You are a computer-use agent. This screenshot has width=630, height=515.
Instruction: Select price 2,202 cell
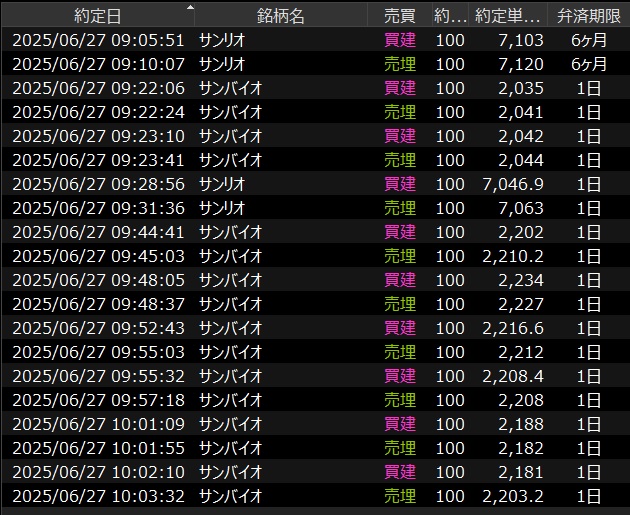(521, 232)
